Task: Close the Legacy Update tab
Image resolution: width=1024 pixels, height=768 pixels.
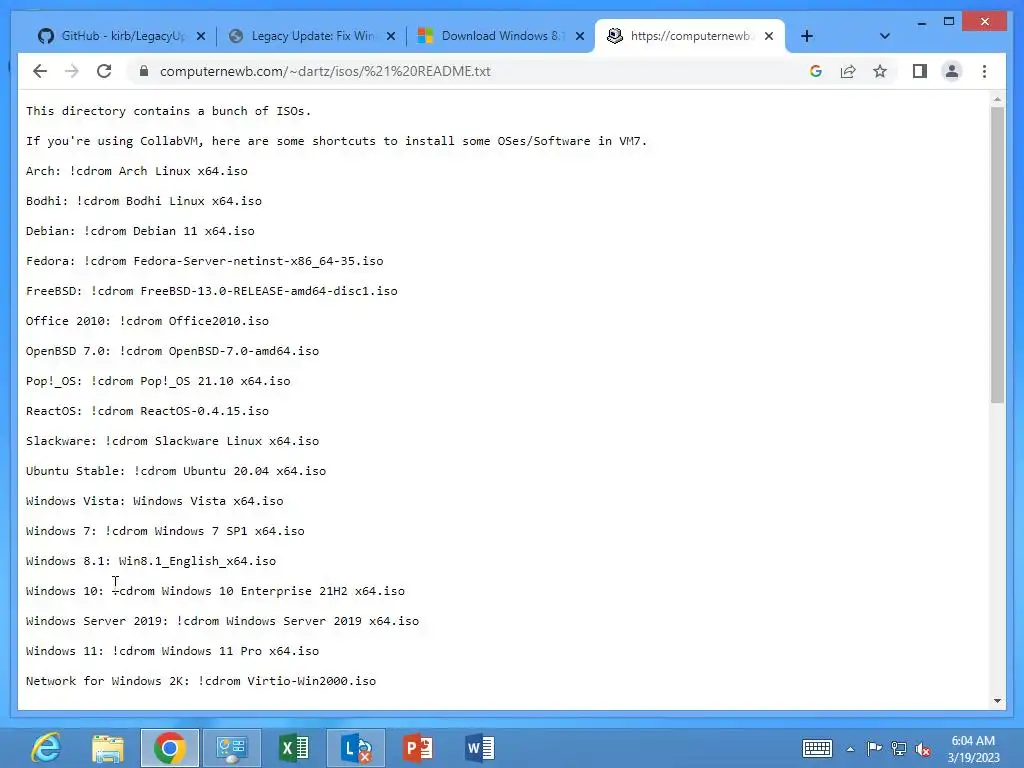Action: tap(391, 36)
